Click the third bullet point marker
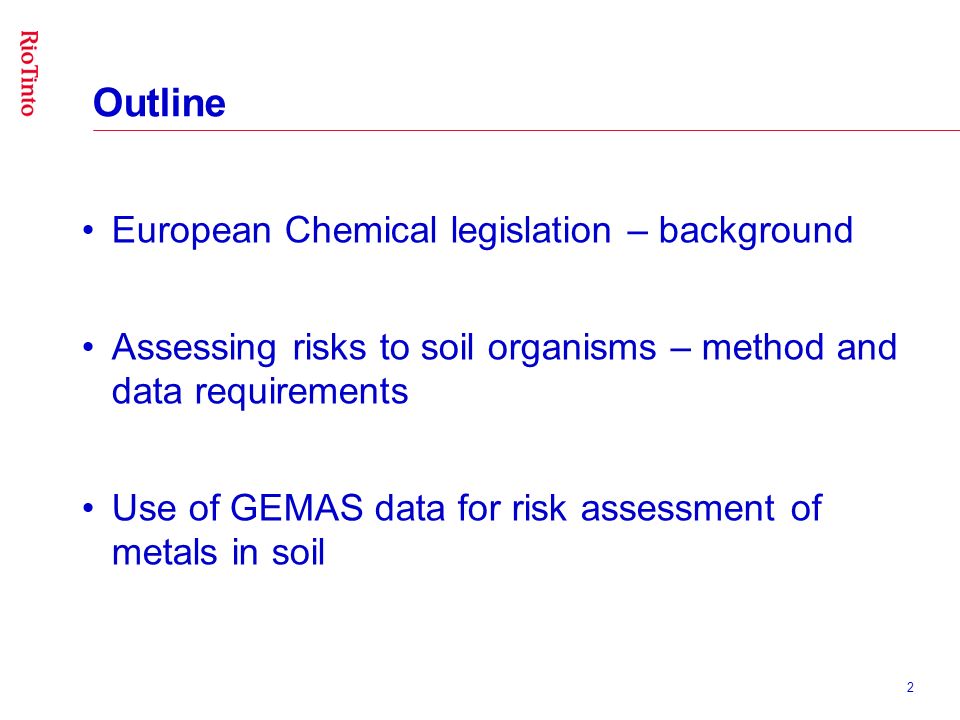 (x=89, y=508)
